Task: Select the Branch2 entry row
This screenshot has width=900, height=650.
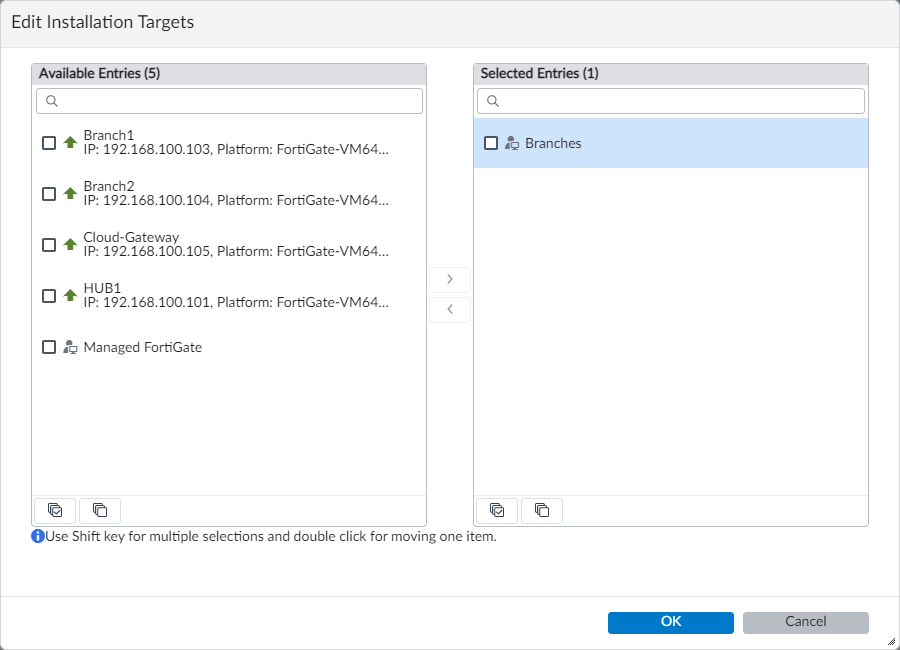Action: coord(235,194)
